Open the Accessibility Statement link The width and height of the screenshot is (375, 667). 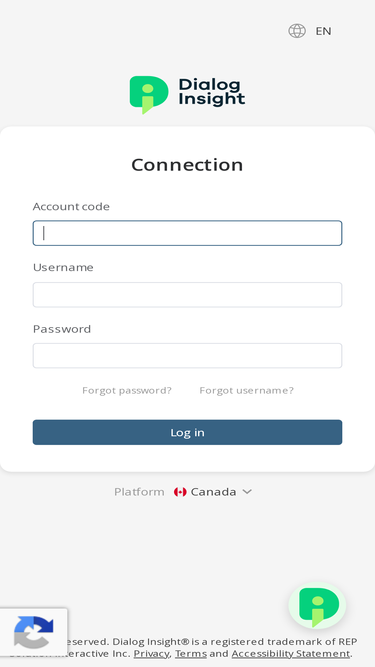[291, 653]
